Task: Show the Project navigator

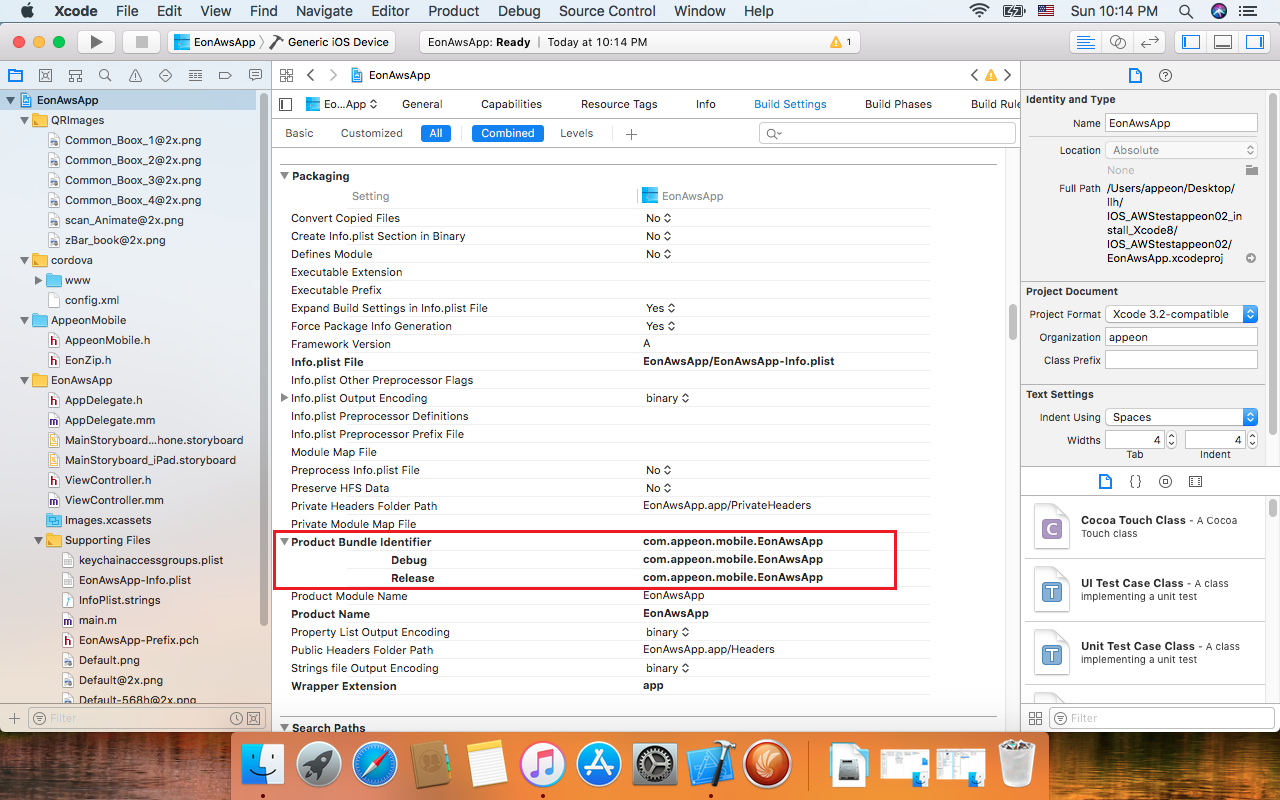Action: [x=15, y=75]
